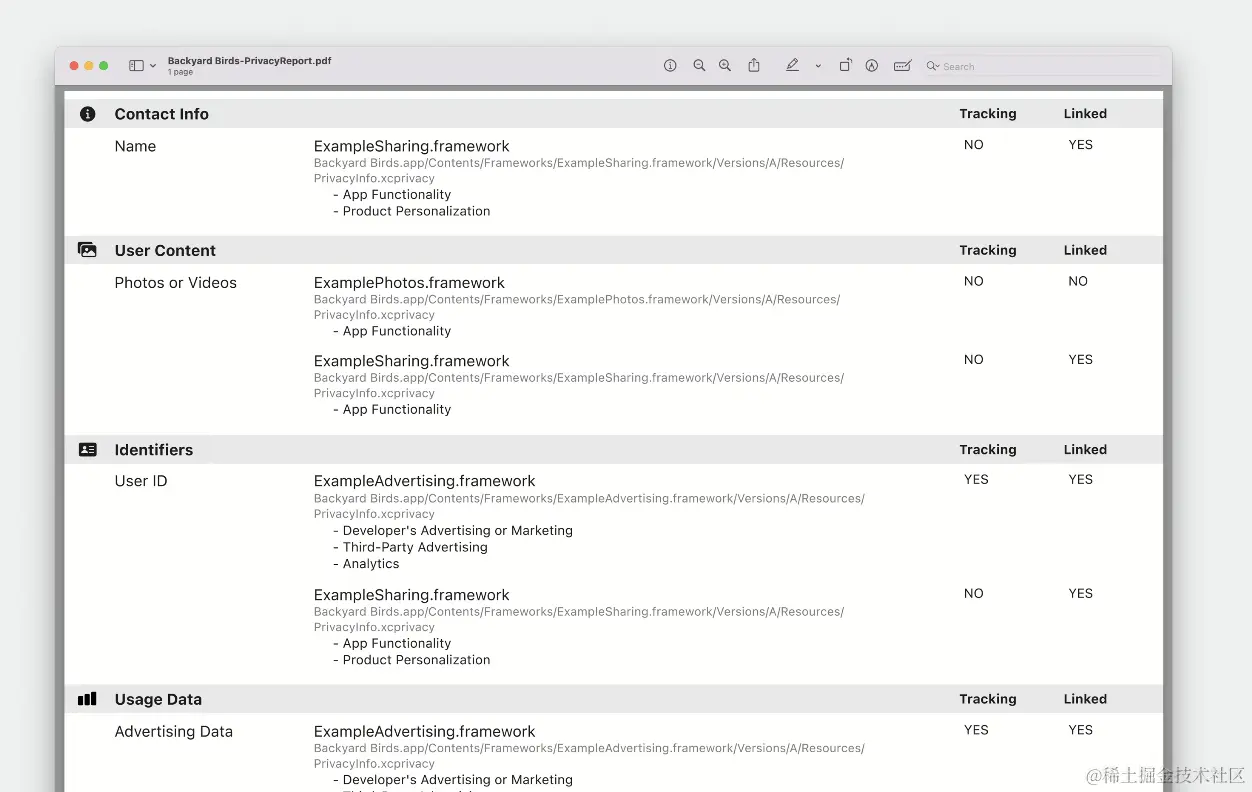Zoom in on the PDF

(725, 66)
